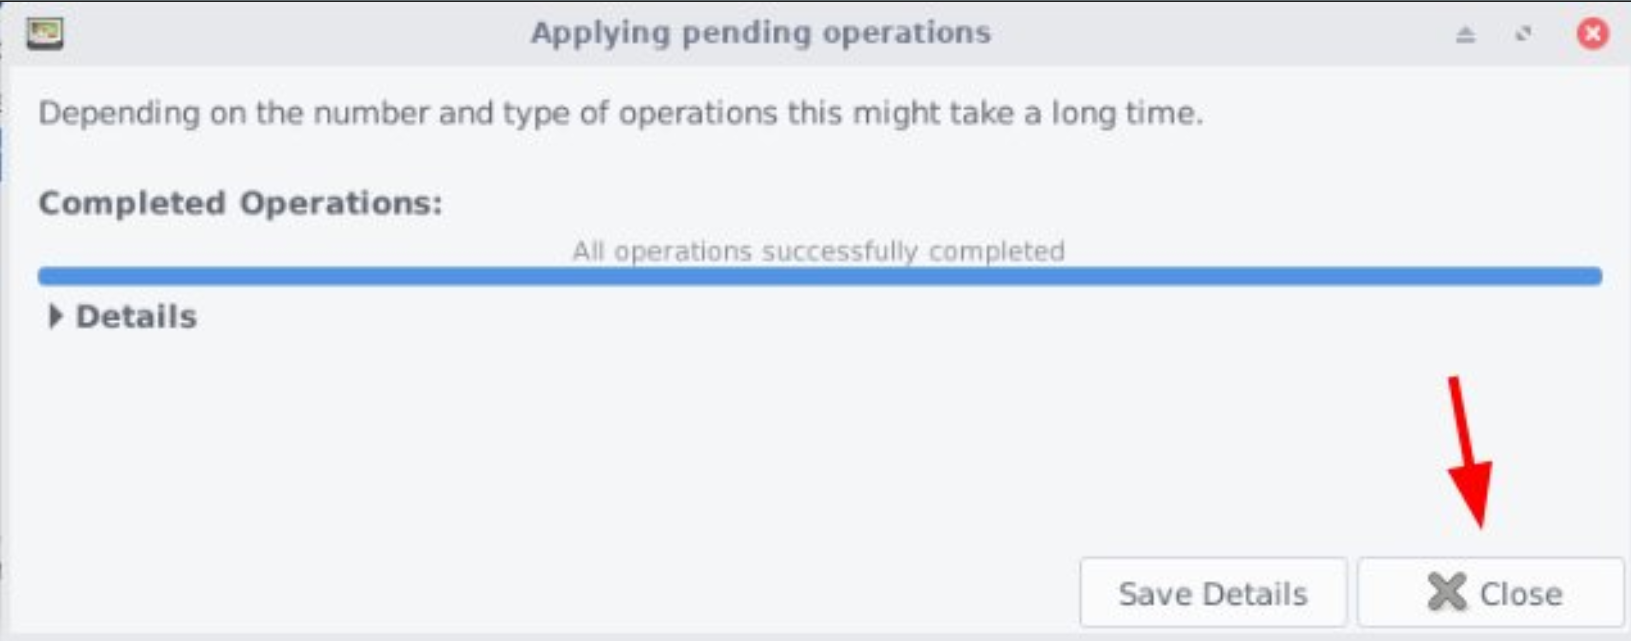Expand the Details disclosure triangle
The width and height of the screenshot is (1631, 641).
(x=55, y=316)
